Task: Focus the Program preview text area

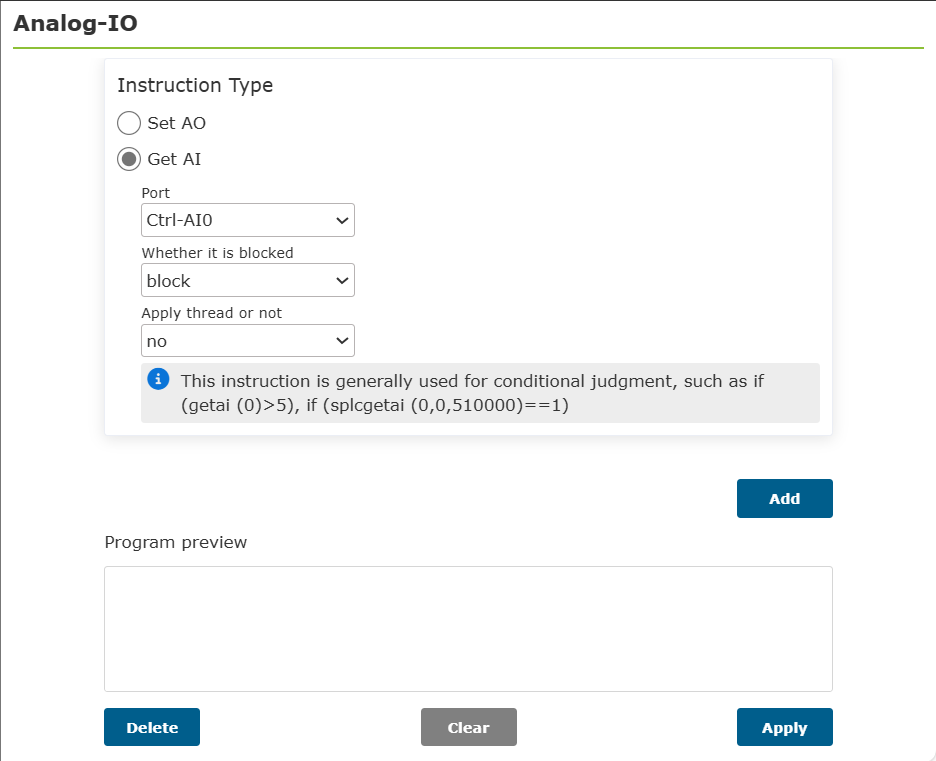Action: [x=469, y=629]
